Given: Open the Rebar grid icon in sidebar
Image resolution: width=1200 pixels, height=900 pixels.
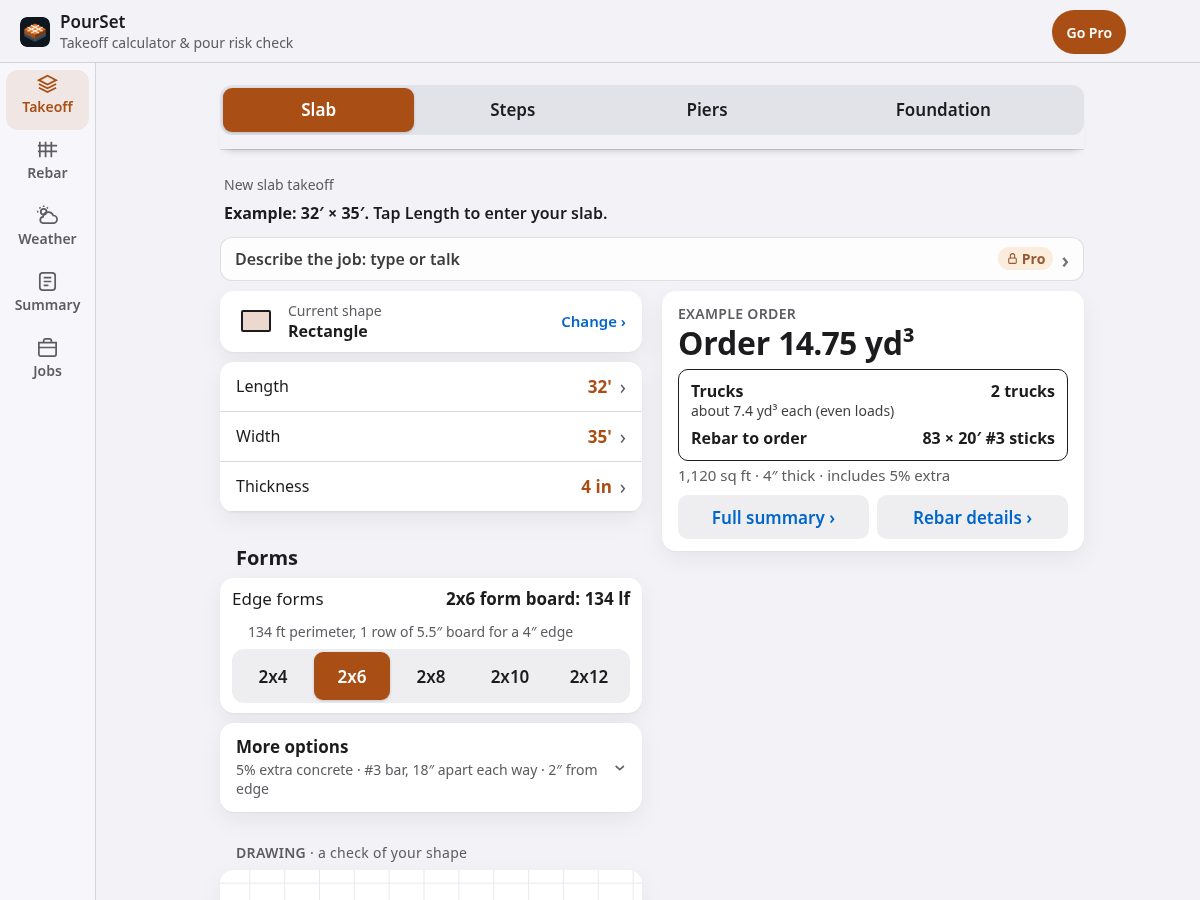Looking at the screenshot, I should 47,149.
